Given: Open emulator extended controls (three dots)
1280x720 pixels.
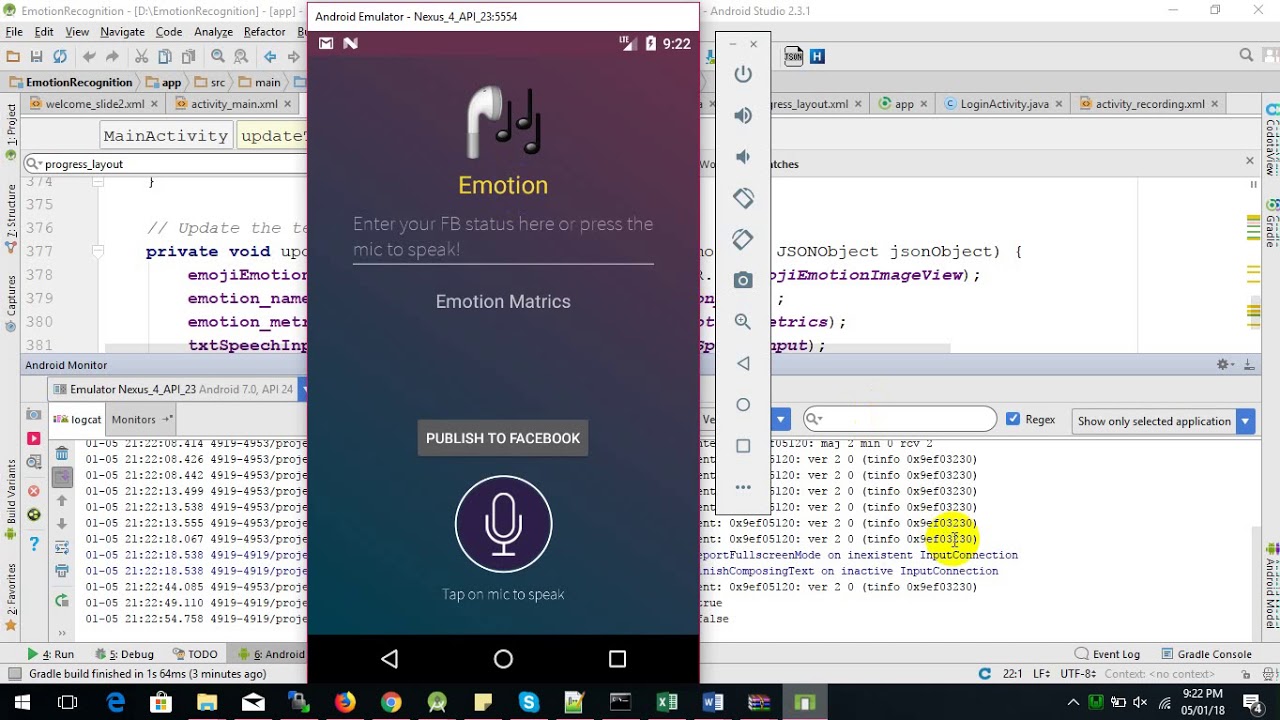Looking at the screenshot, I should pyautogui.click(x=743, y=487).
